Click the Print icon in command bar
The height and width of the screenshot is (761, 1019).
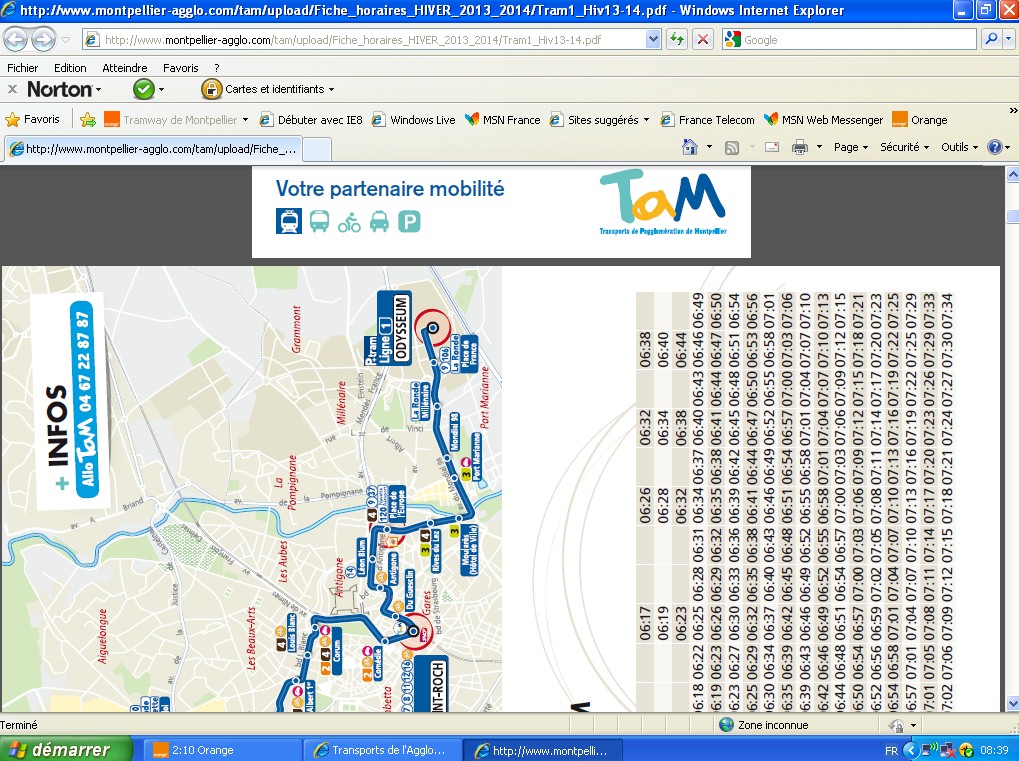pos(799,147)
